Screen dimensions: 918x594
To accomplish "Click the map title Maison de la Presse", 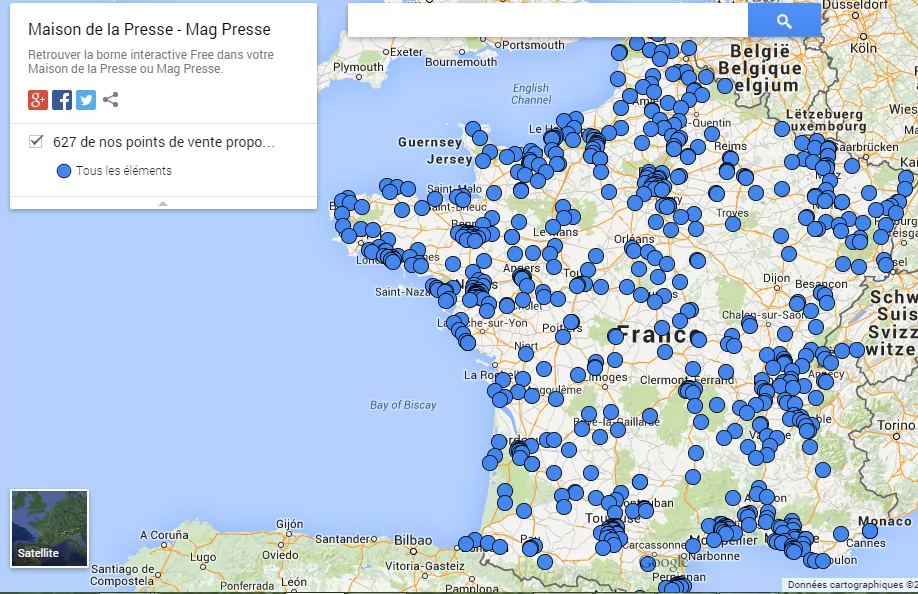I will pos(149,30).
